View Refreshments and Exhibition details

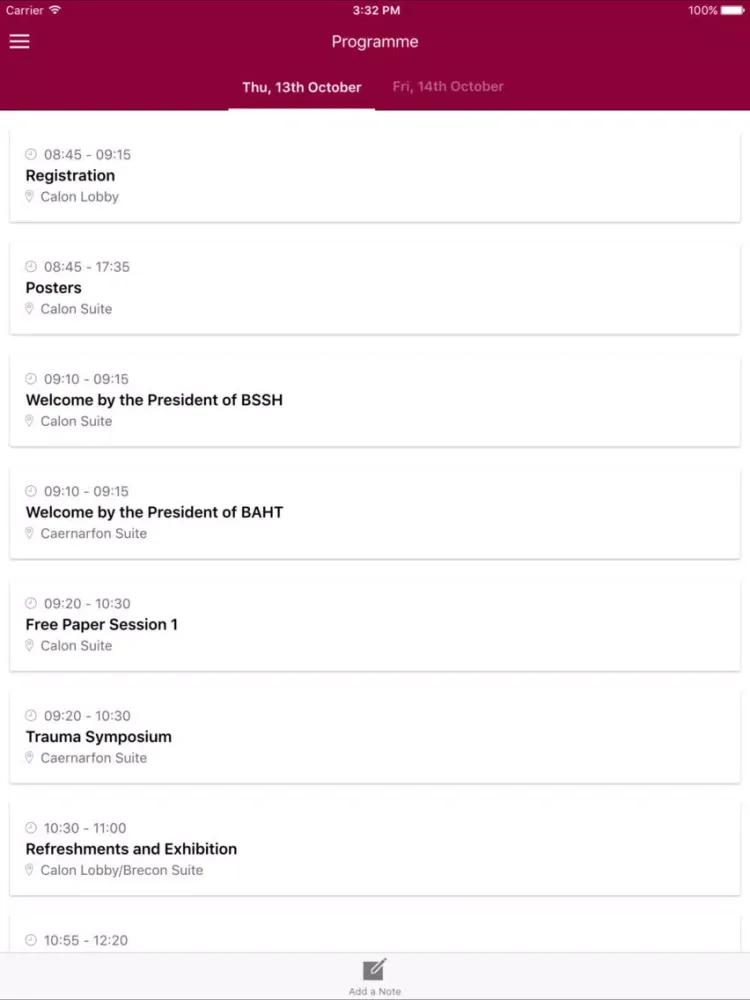click(374, 849)
